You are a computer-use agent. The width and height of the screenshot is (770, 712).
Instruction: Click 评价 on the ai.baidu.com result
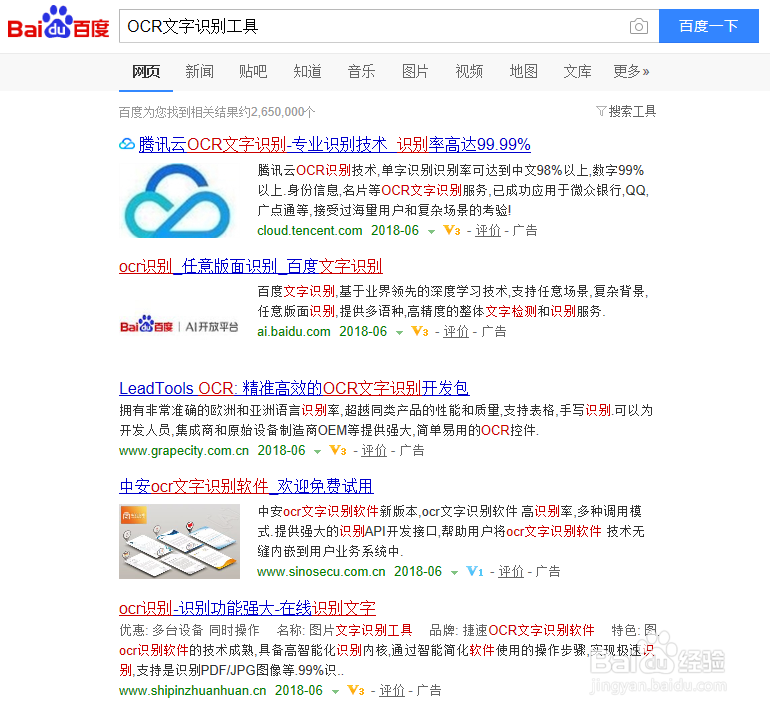pos(456,331)
